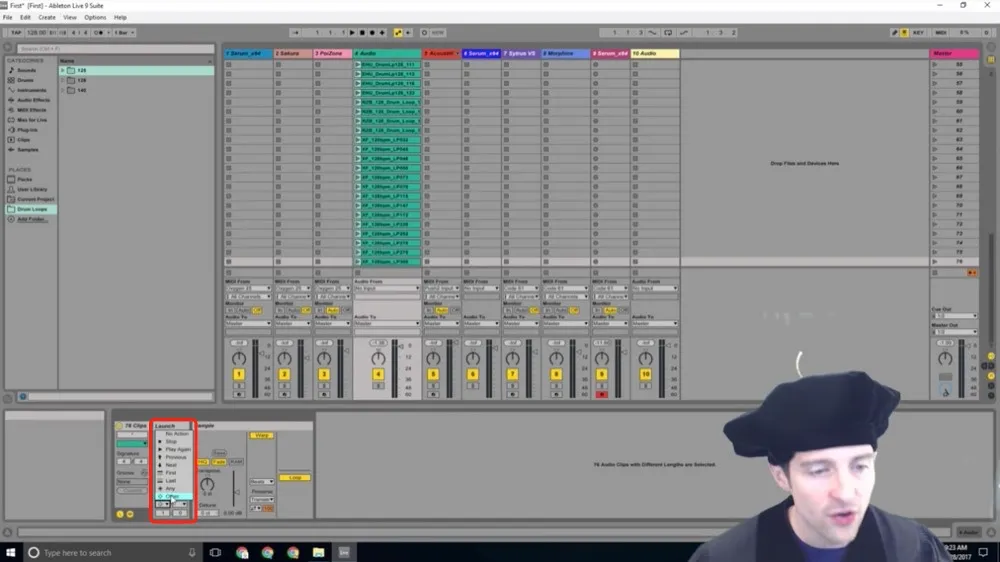Viewport: 1000px width, 562px height.
Task: Click the TAP tempo button
Action: click(16, 33)
